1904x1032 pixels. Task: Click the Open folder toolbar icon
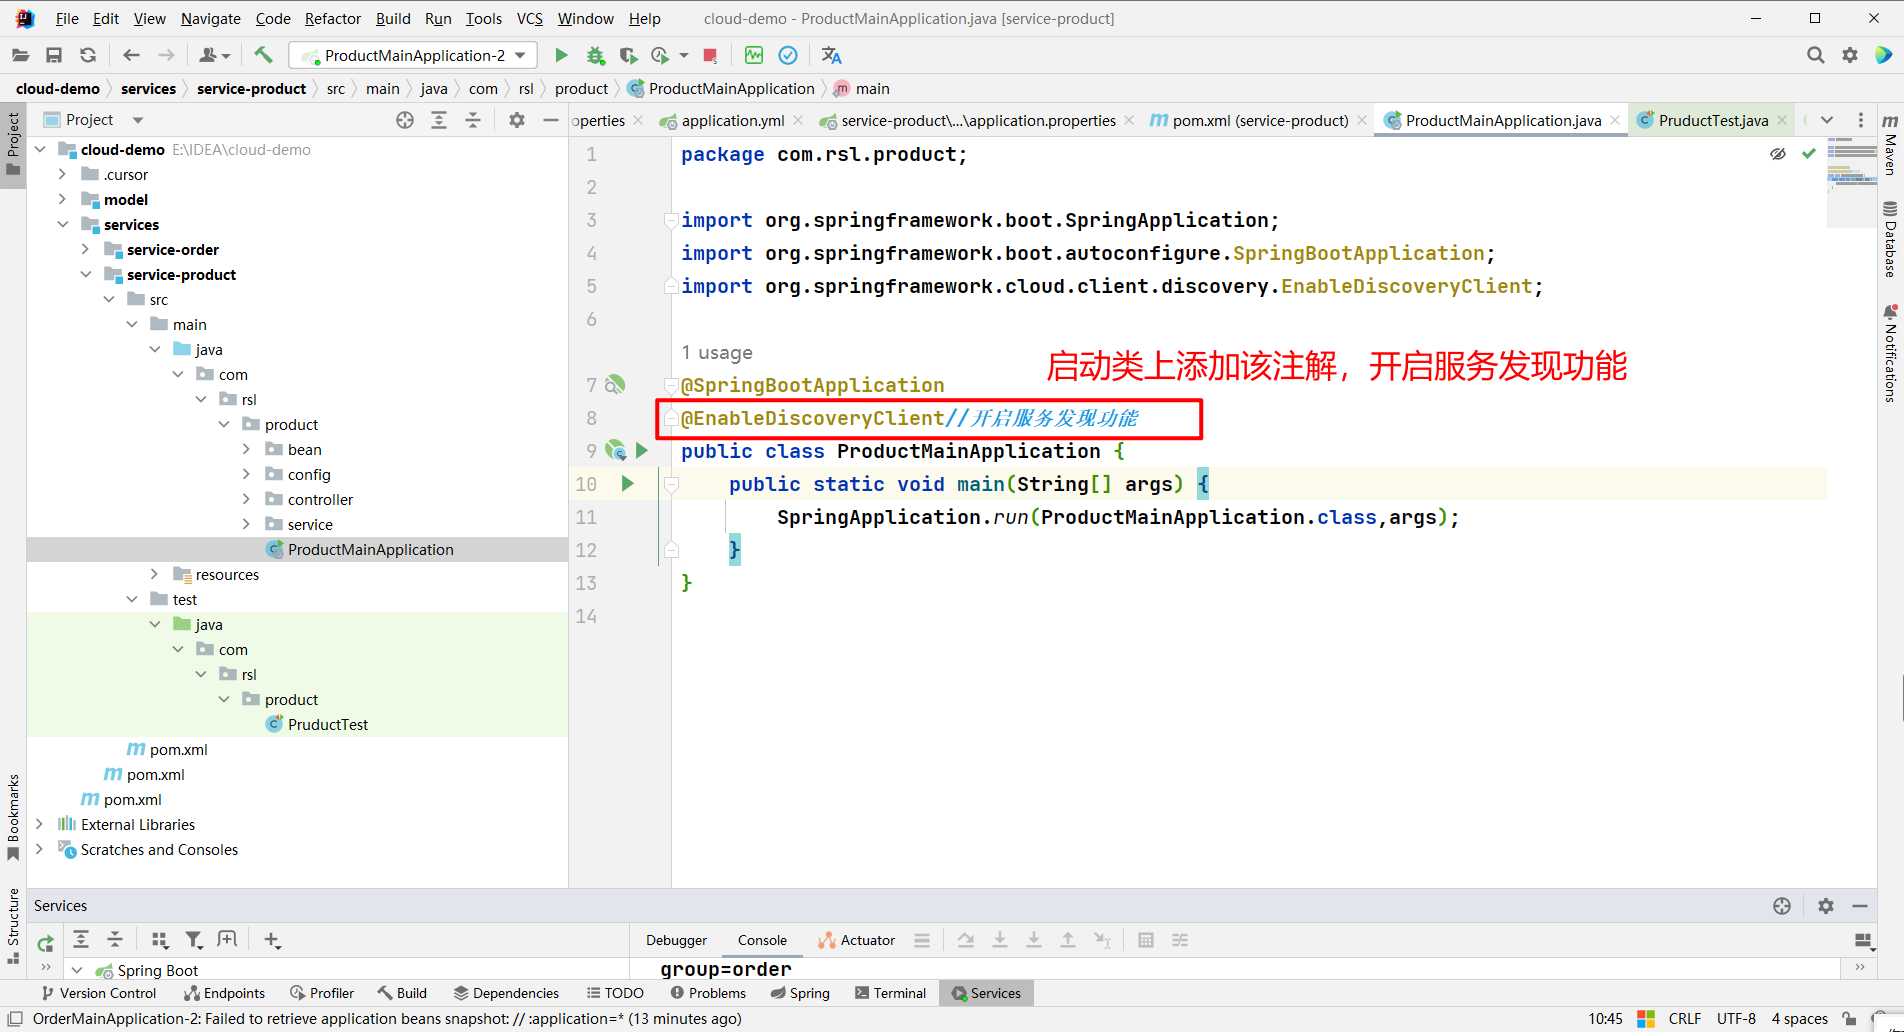click(20, 55)
